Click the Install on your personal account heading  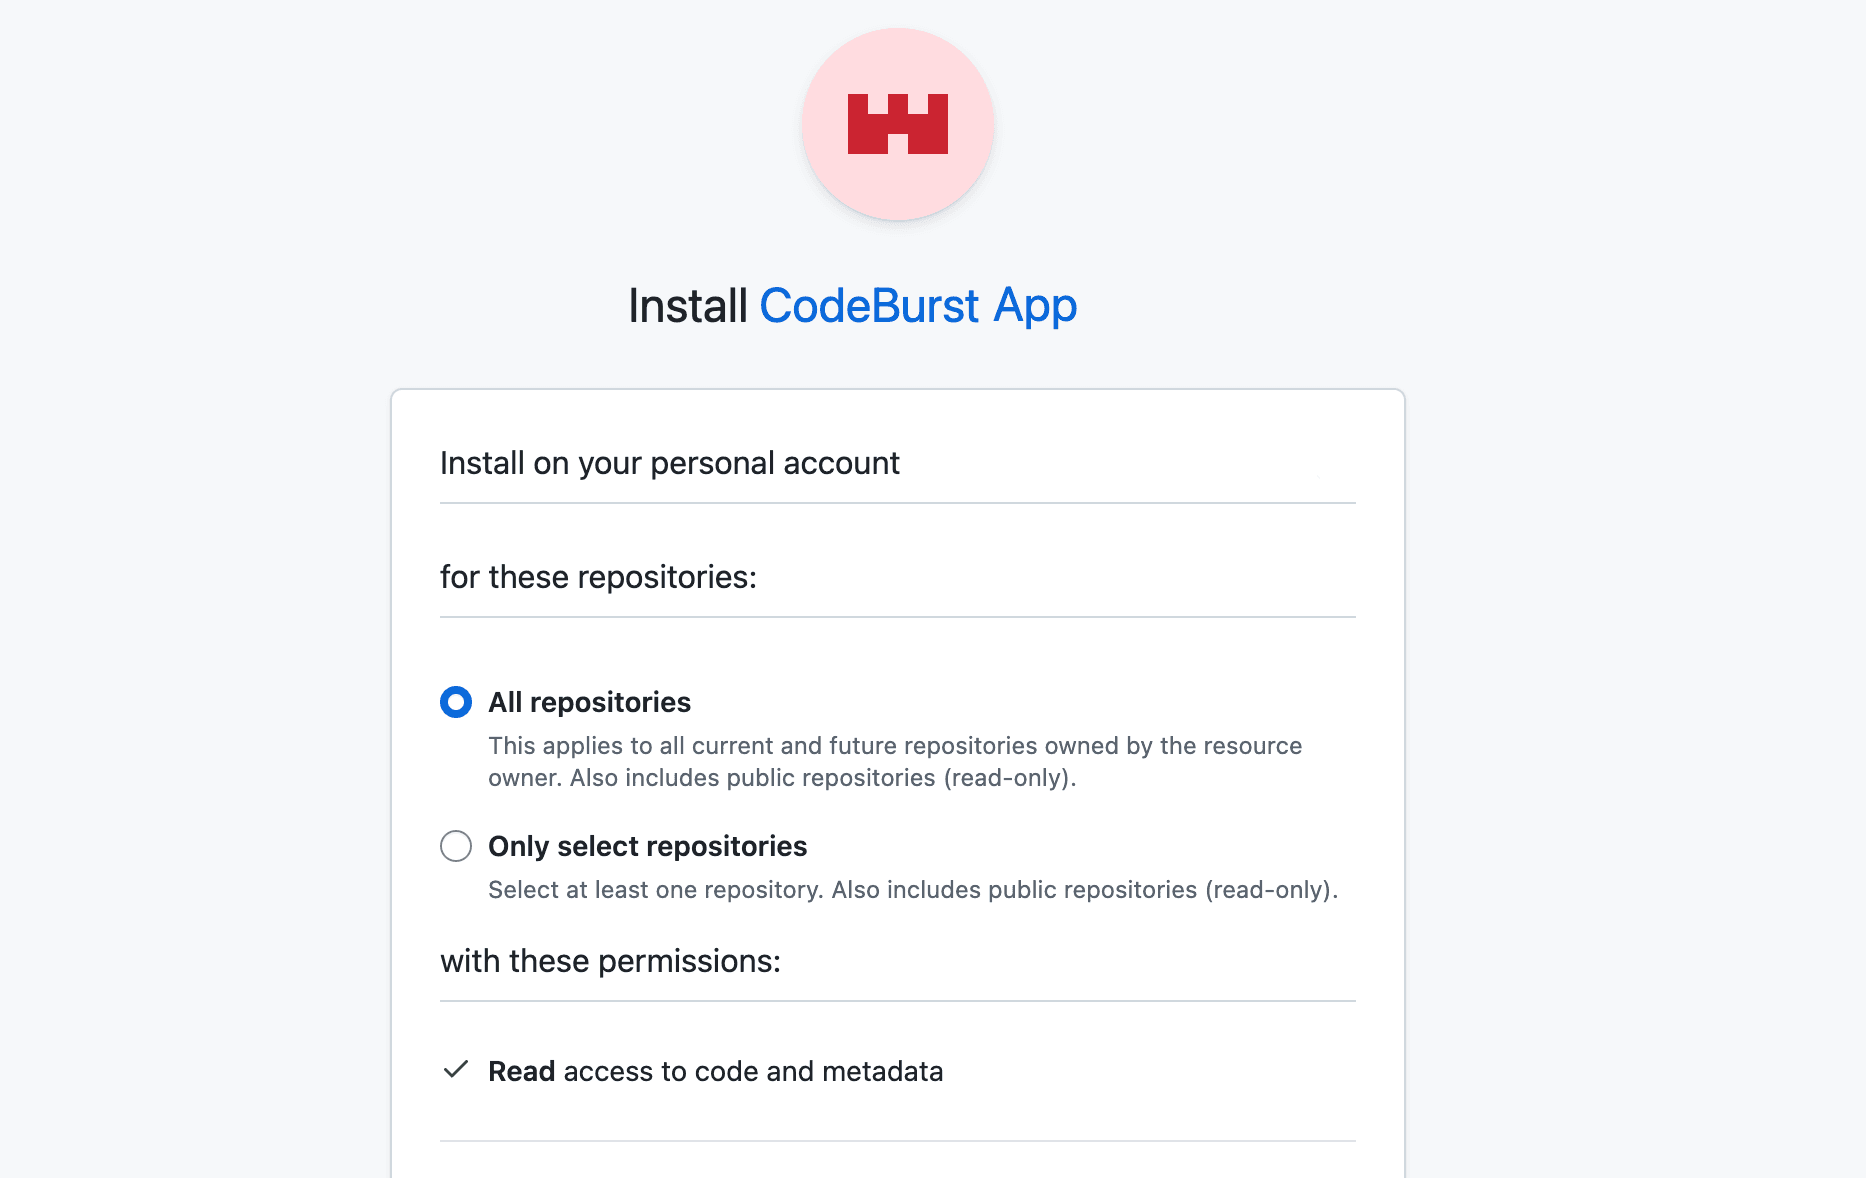click(x=670, y=463)
